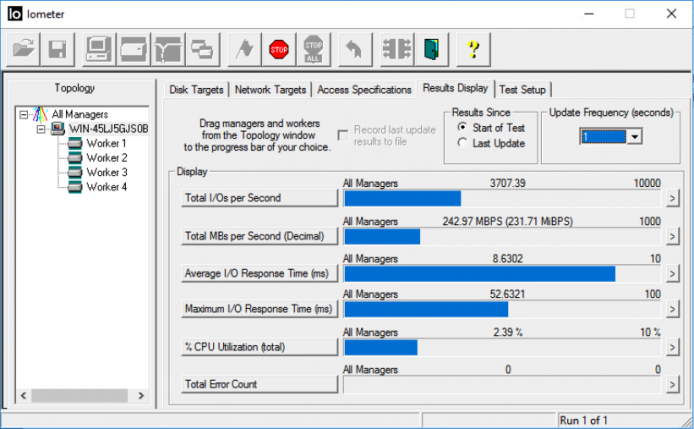Click the gray Stop All tests icon
The width and height of the screenshot is (694, 429).
point(313,49)
